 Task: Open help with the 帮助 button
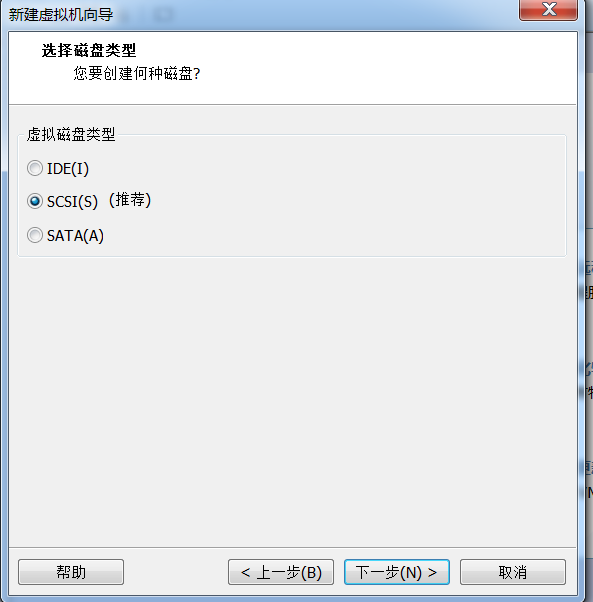71,572
